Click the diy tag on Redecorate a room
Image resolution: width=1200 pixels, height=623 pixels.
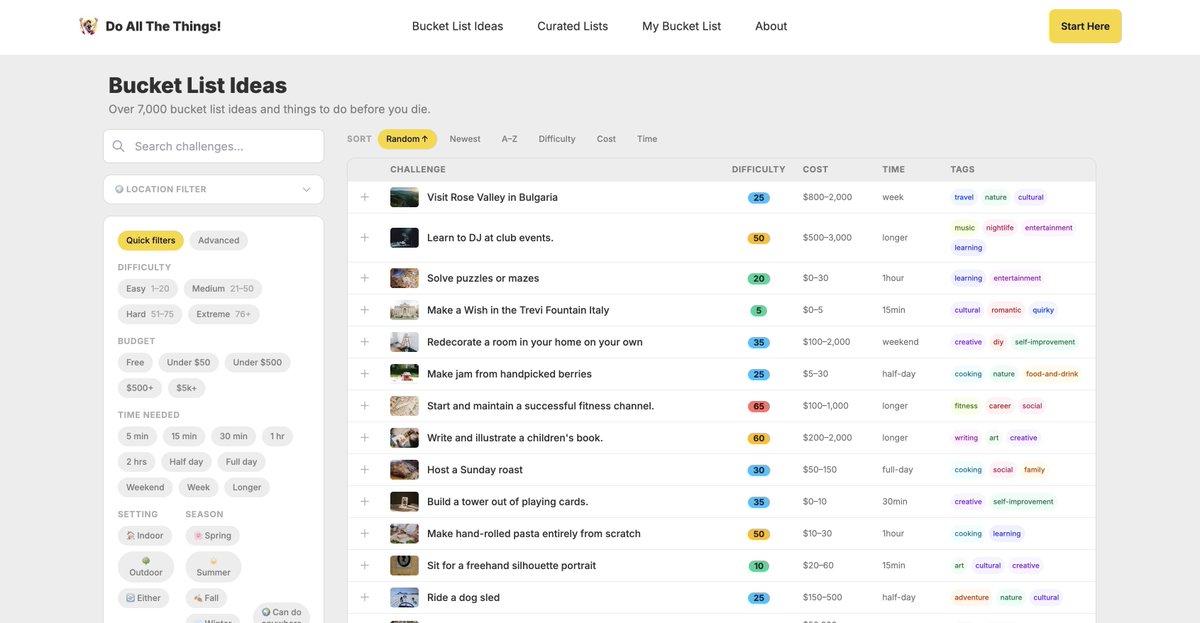click(998, 342)
